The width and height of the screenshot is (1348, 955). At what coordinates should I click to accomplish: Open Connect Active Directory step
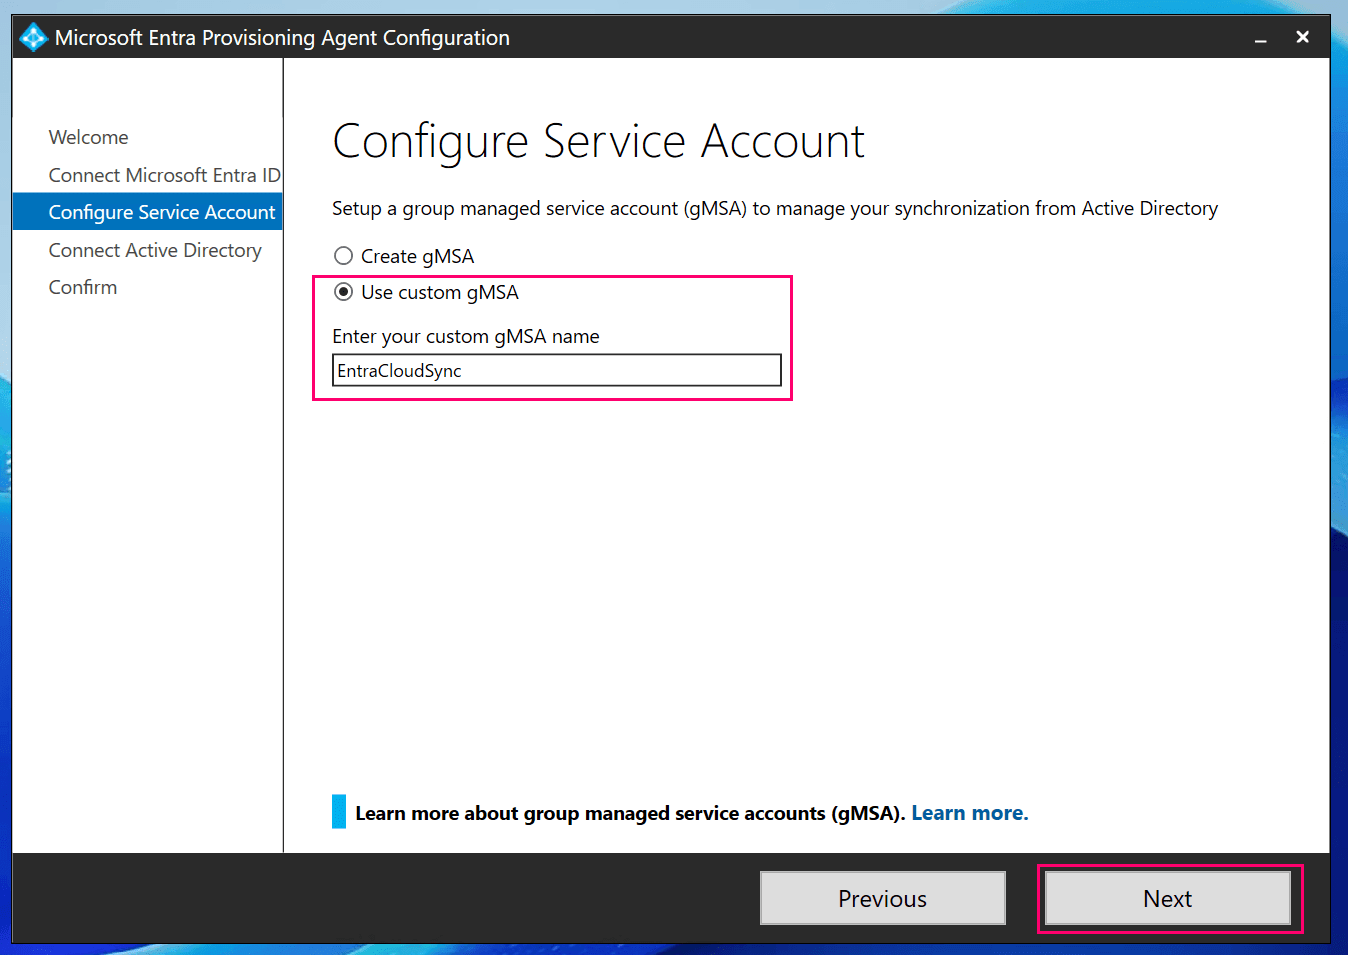155,250
